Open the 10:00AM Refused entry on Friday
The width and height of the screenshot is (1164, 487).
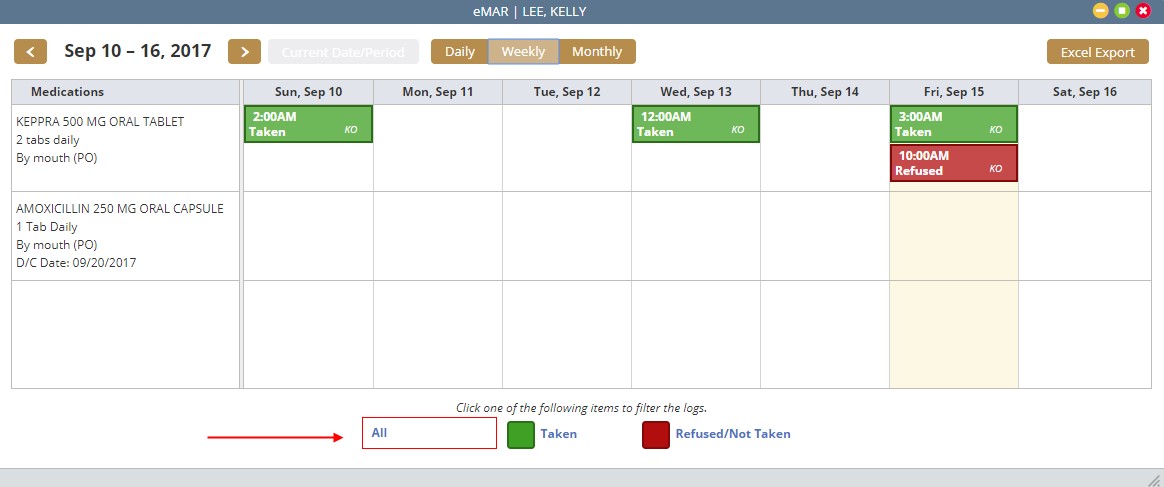(x=953, y=163)
